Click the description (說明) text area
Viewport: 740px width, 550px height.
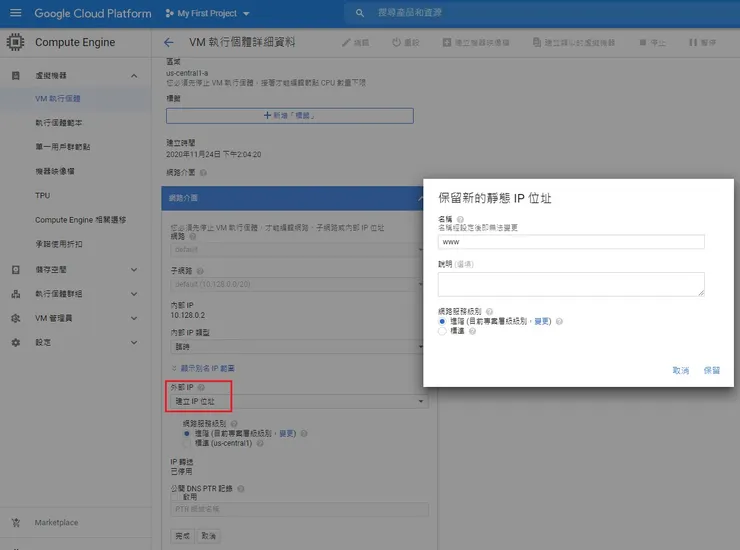point(571,284)
